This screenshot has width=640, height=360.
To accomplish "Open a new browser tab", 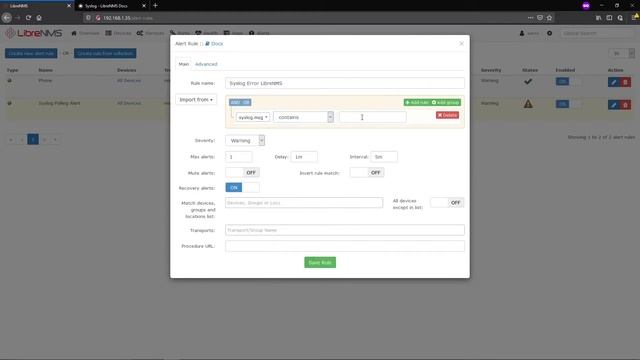I will 155,6.
